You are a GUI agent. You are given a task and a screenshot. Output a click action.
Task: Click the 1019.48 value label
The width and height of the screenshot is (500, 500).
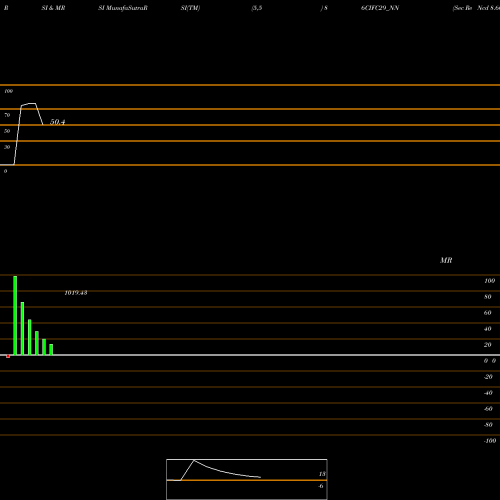click(x=76, y=293)
